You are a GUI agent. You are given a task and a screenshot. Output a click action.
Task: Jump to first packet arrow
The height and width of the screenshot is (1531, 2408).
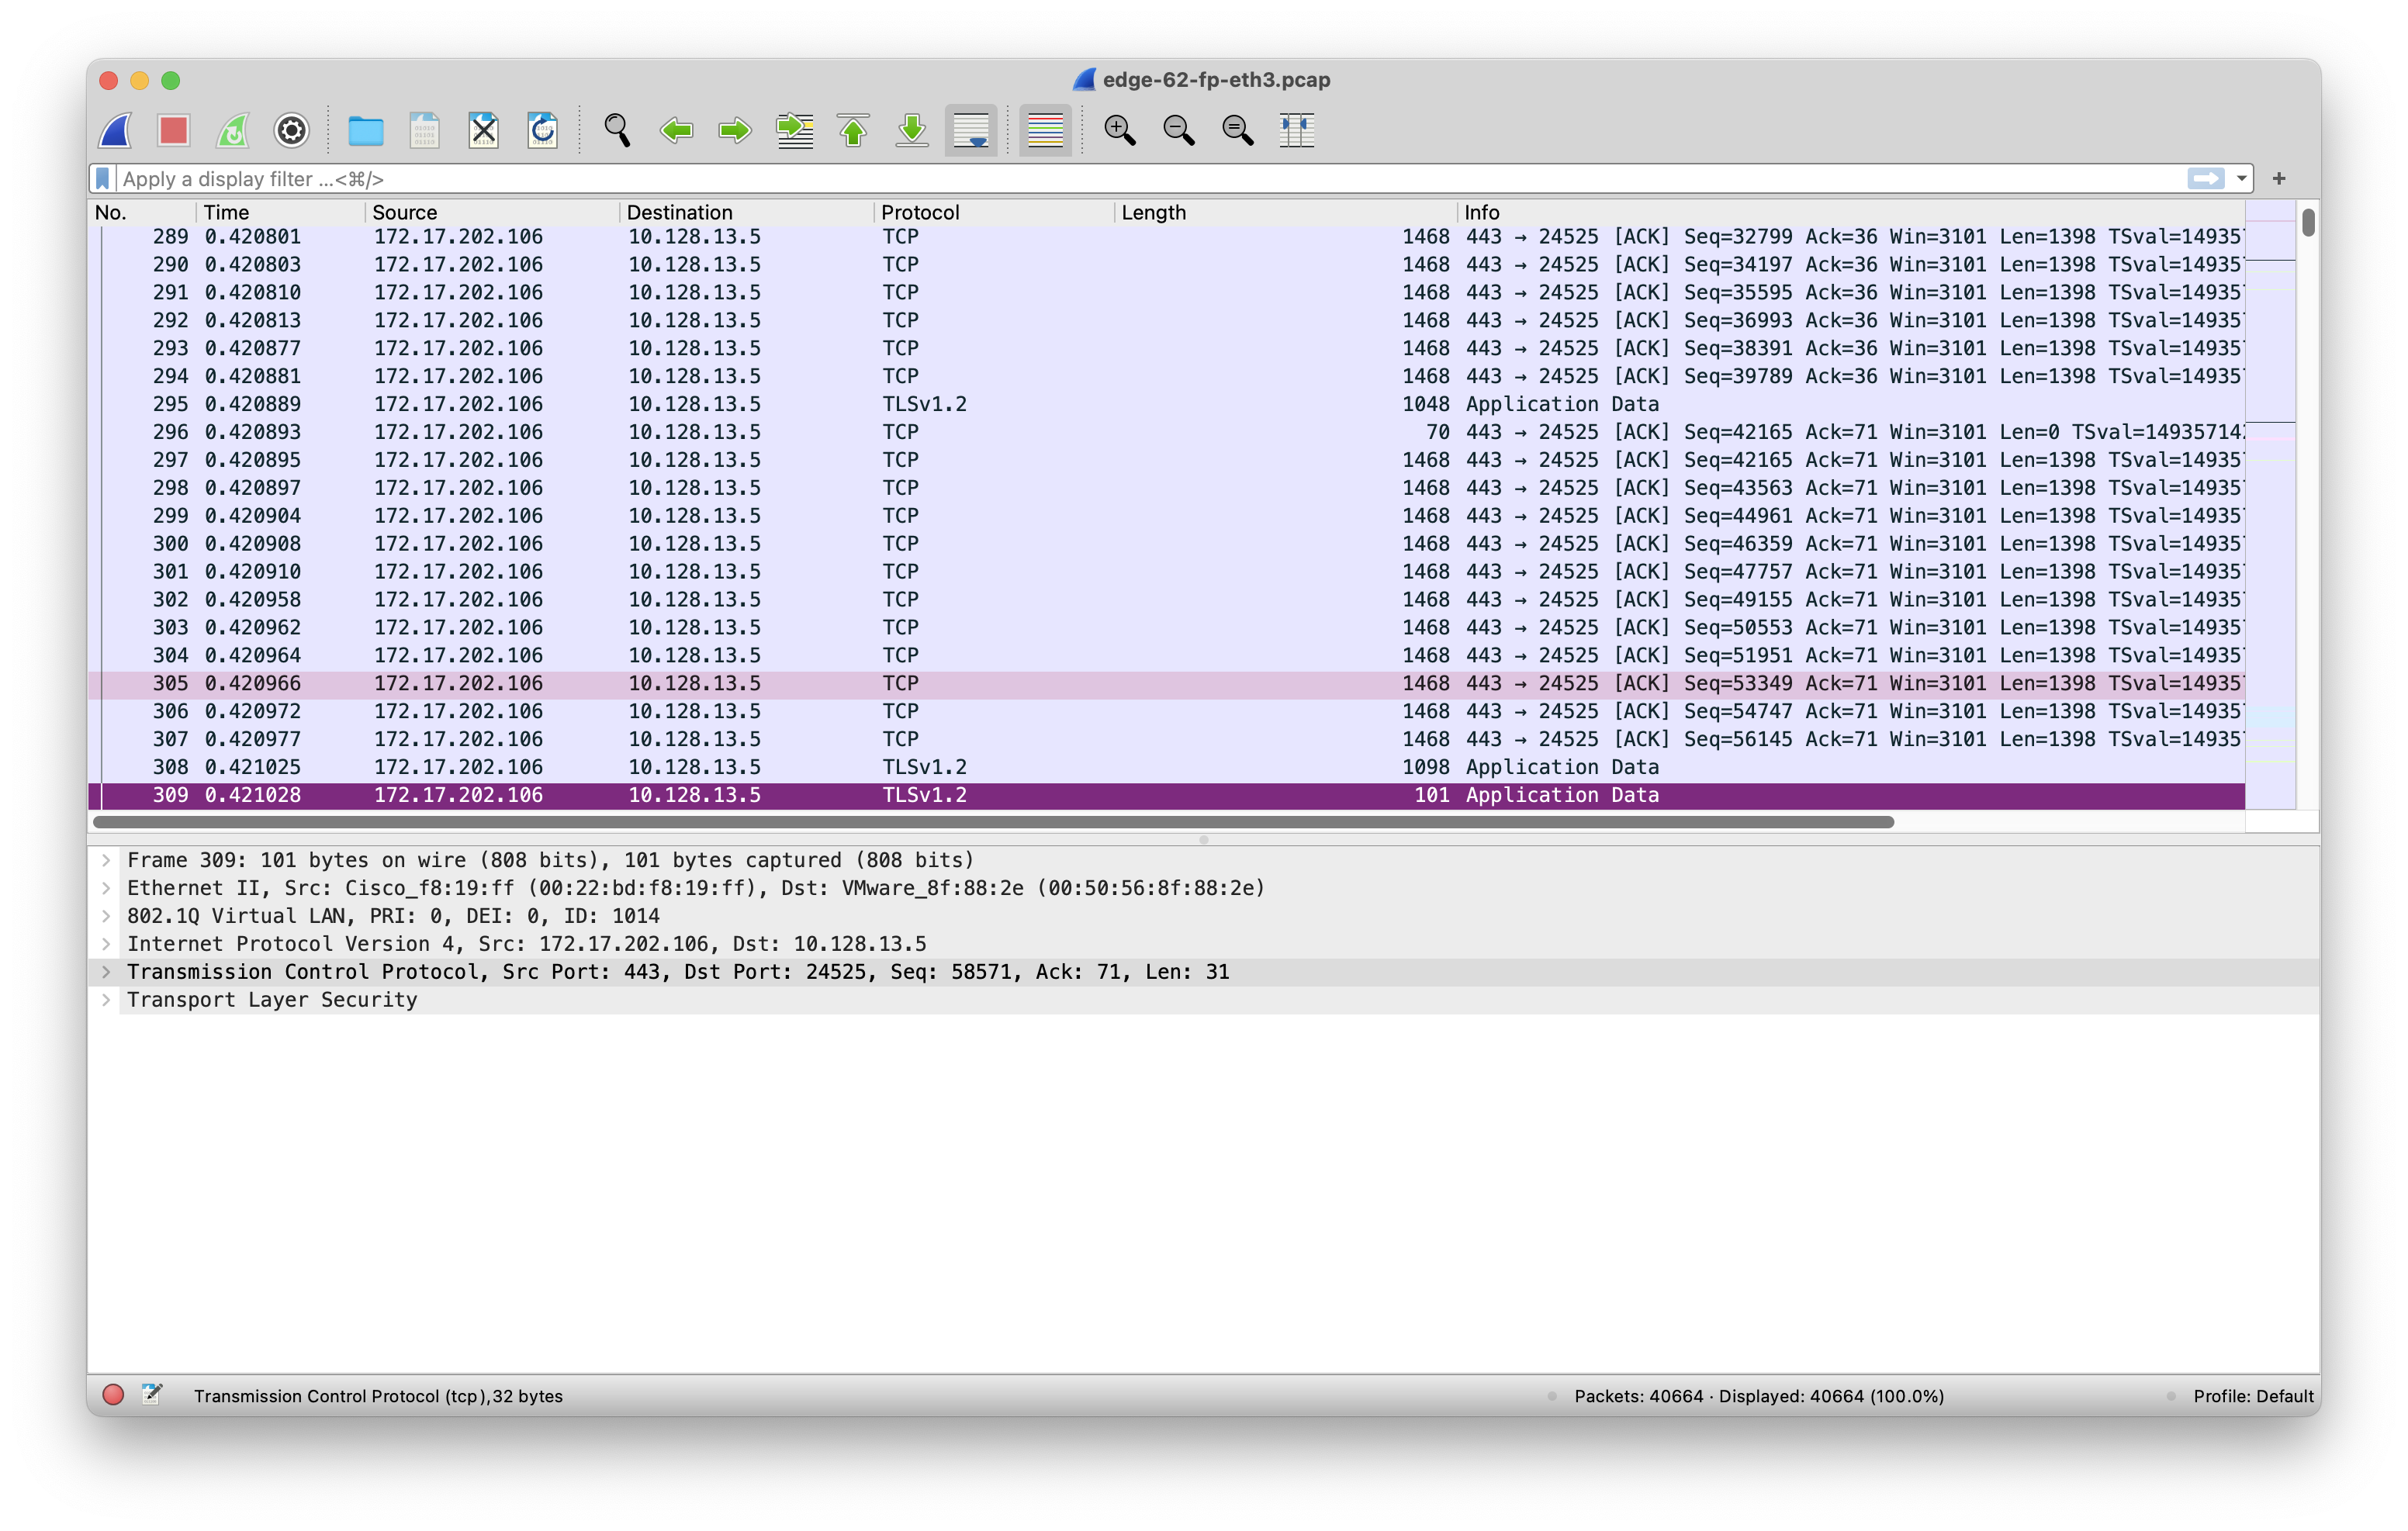click(854, 130)
